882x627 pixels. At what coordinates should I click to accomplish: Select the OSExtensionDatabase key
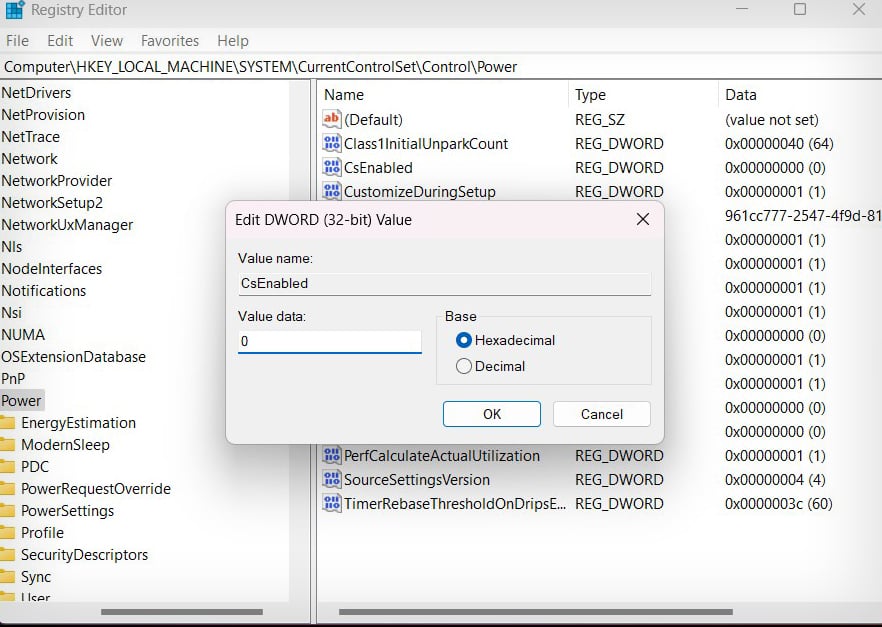click(x=74, y=357)
